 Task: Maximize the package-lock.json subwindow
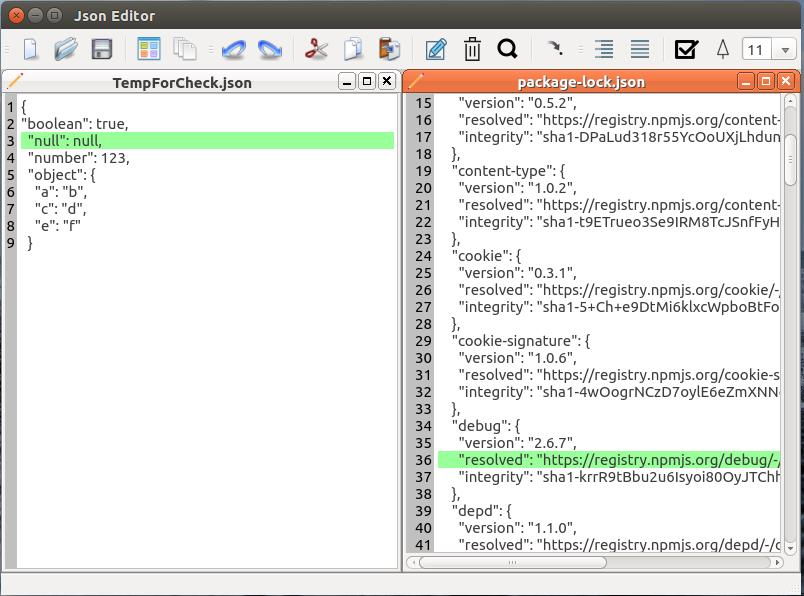pyautogui.click(x=766, y=82)
